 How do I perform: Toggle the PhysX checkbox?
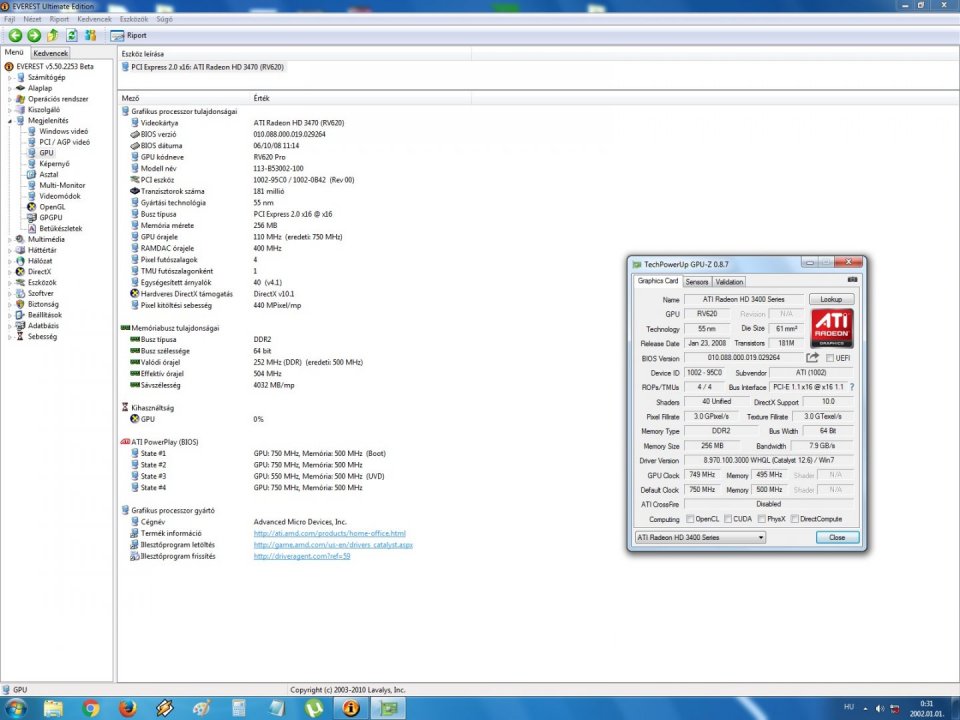click(762, 519)
